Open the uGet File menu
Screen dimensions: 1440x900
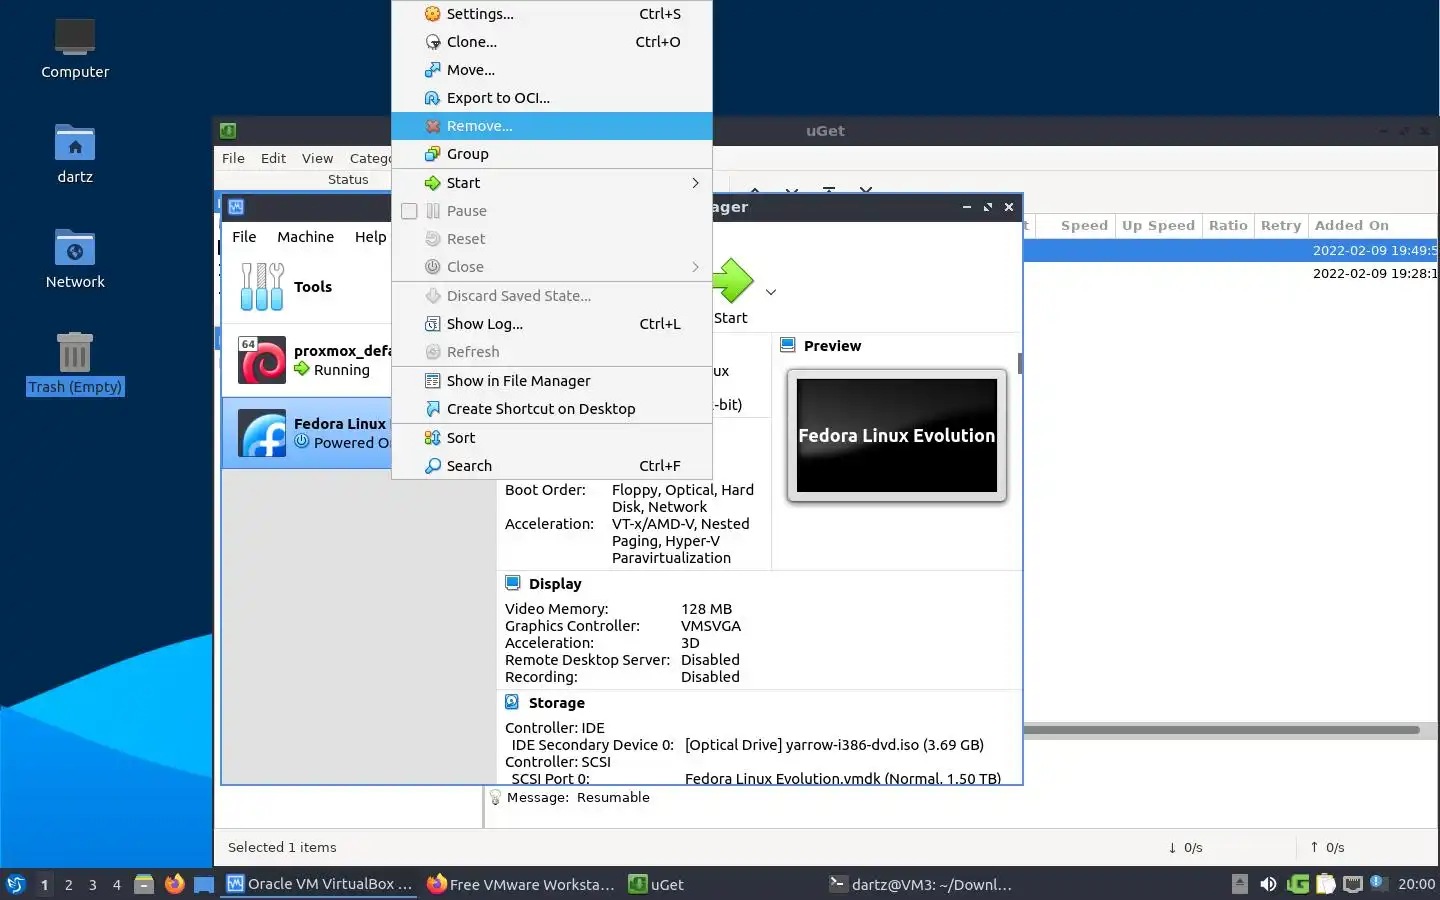pyautogui.click(x=233, y=158)
